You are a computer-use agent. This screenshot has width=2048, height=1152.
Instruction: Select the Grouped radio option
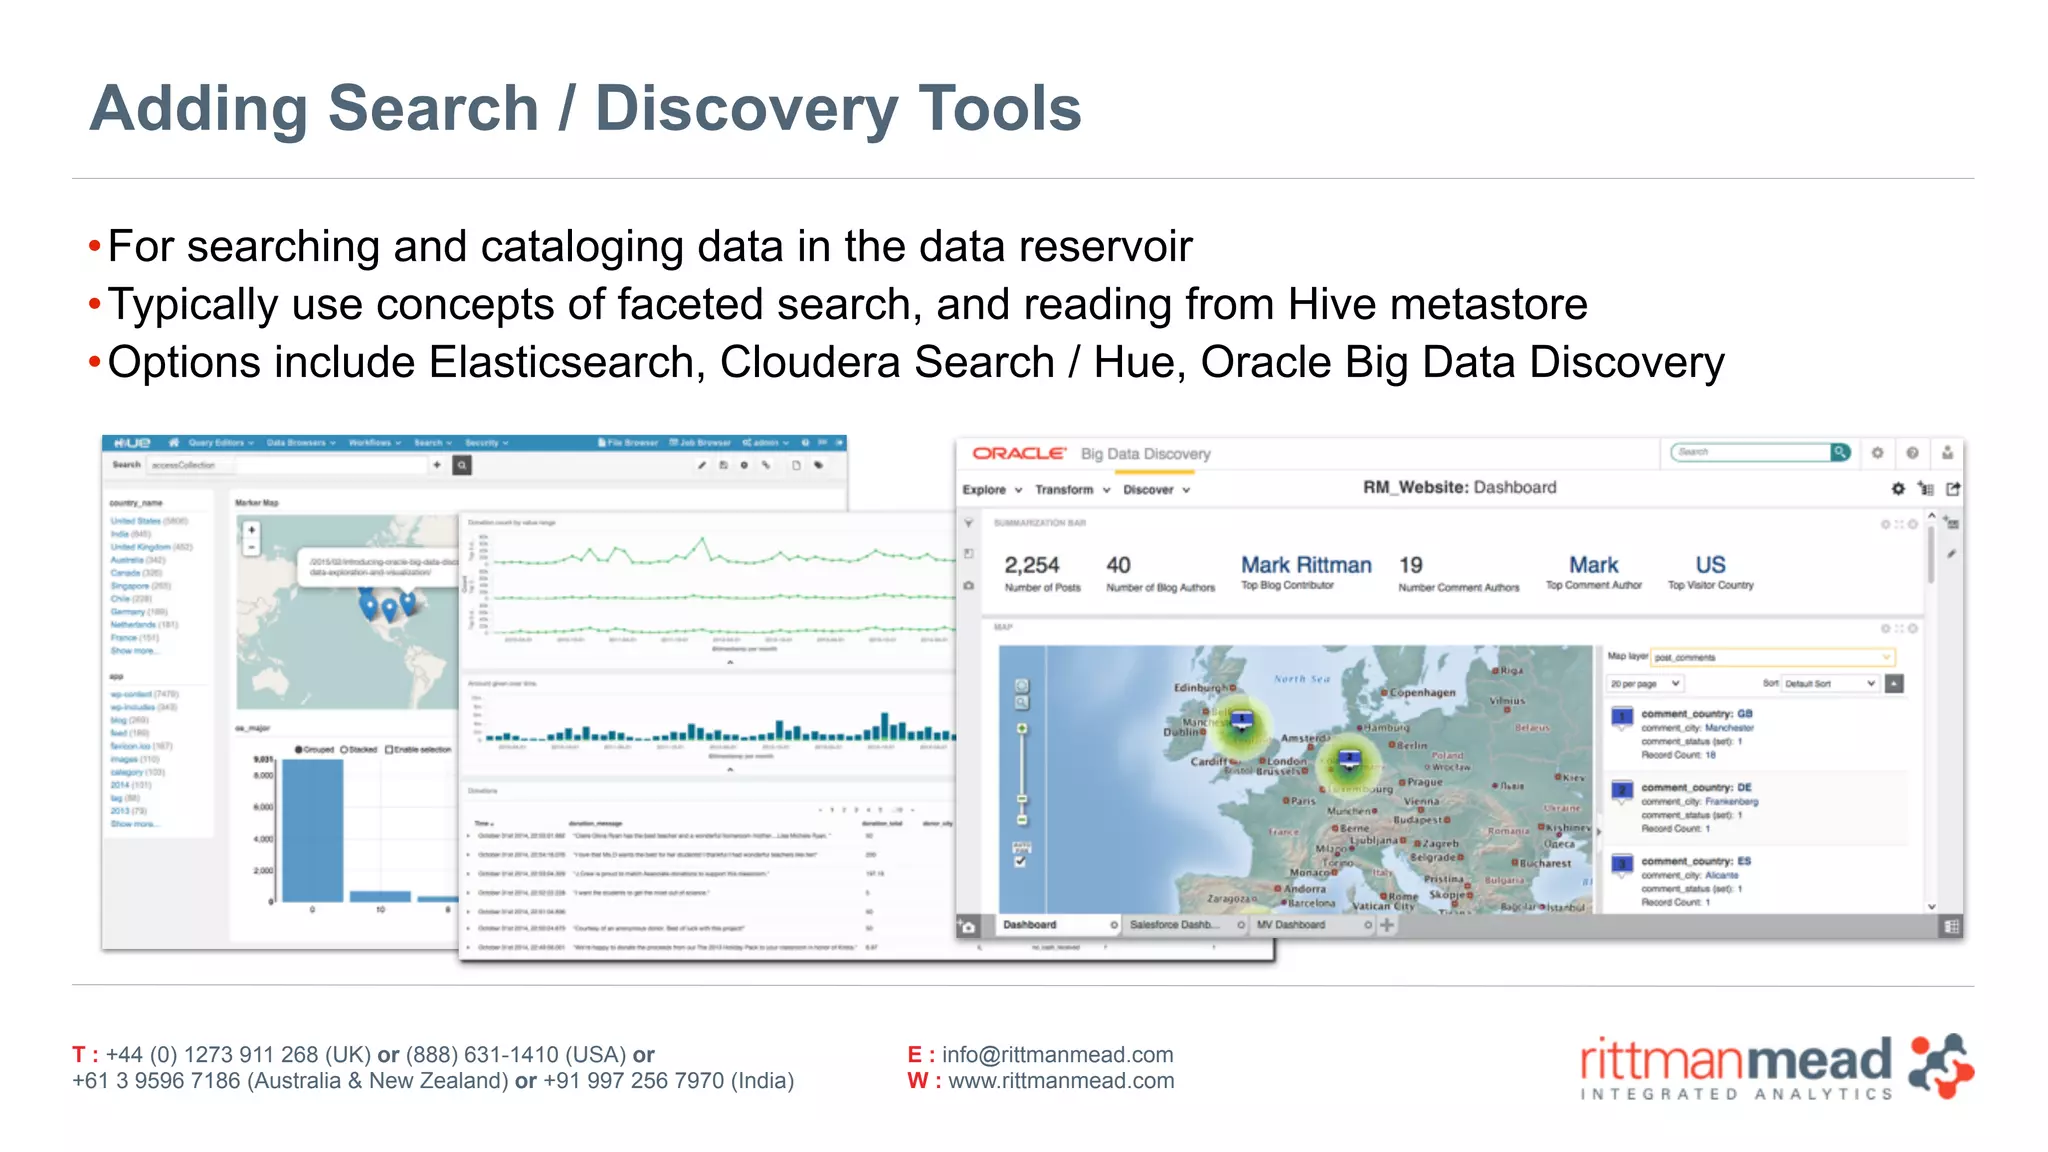coord(299,749)
